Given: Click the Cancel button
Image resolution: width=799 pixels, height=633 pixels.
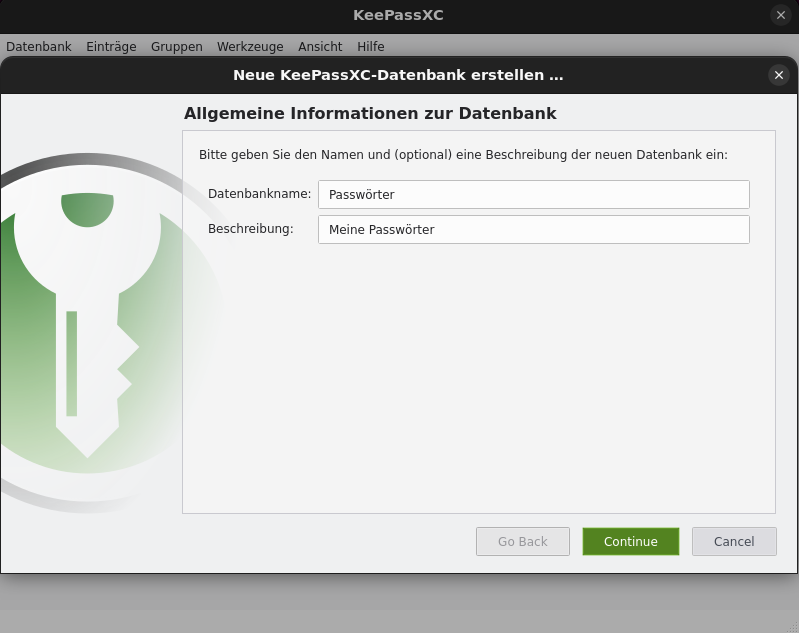Looking at the screenshot, I should [734, 541].
